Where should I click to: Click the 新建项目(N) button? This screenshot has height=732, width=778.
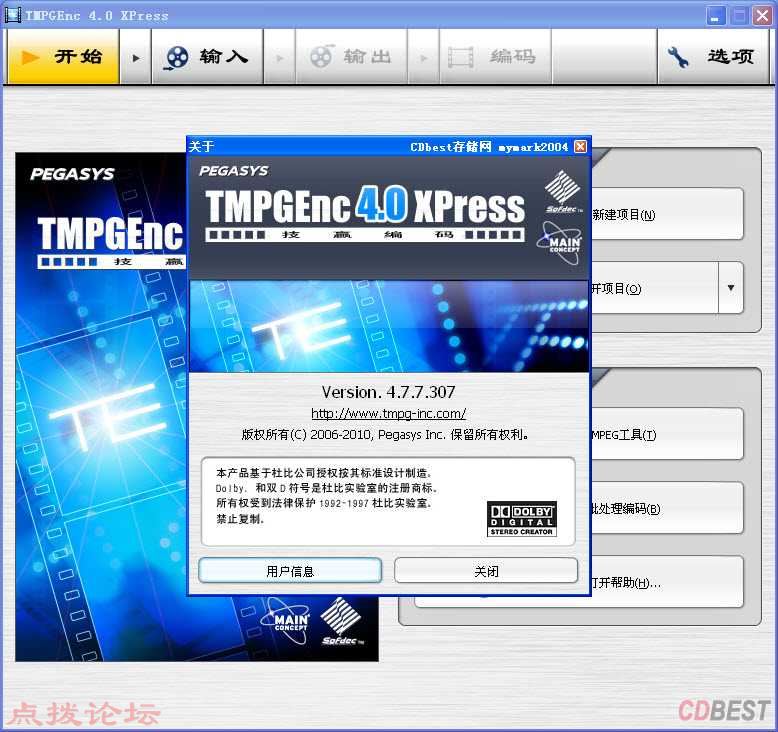point(666,214)
